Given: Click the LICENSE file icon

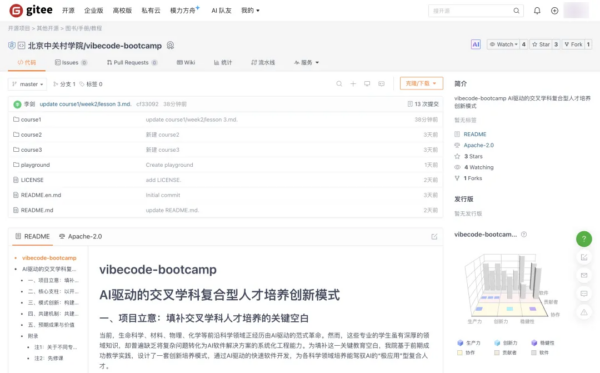Looking at the screenshot, I should coord(16,180).
